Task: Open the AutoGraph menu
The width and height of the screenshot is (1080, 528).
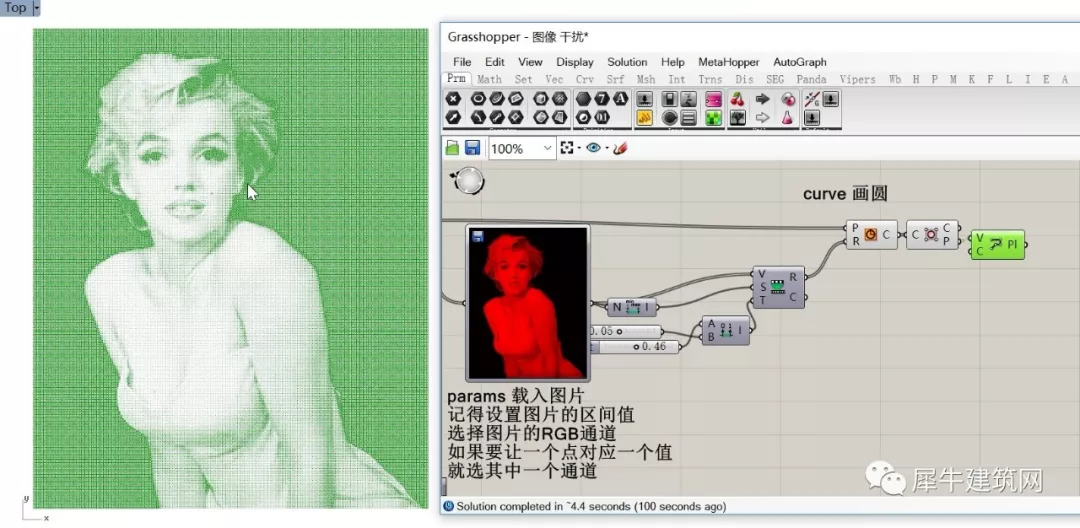Action: tap(800, 62)
